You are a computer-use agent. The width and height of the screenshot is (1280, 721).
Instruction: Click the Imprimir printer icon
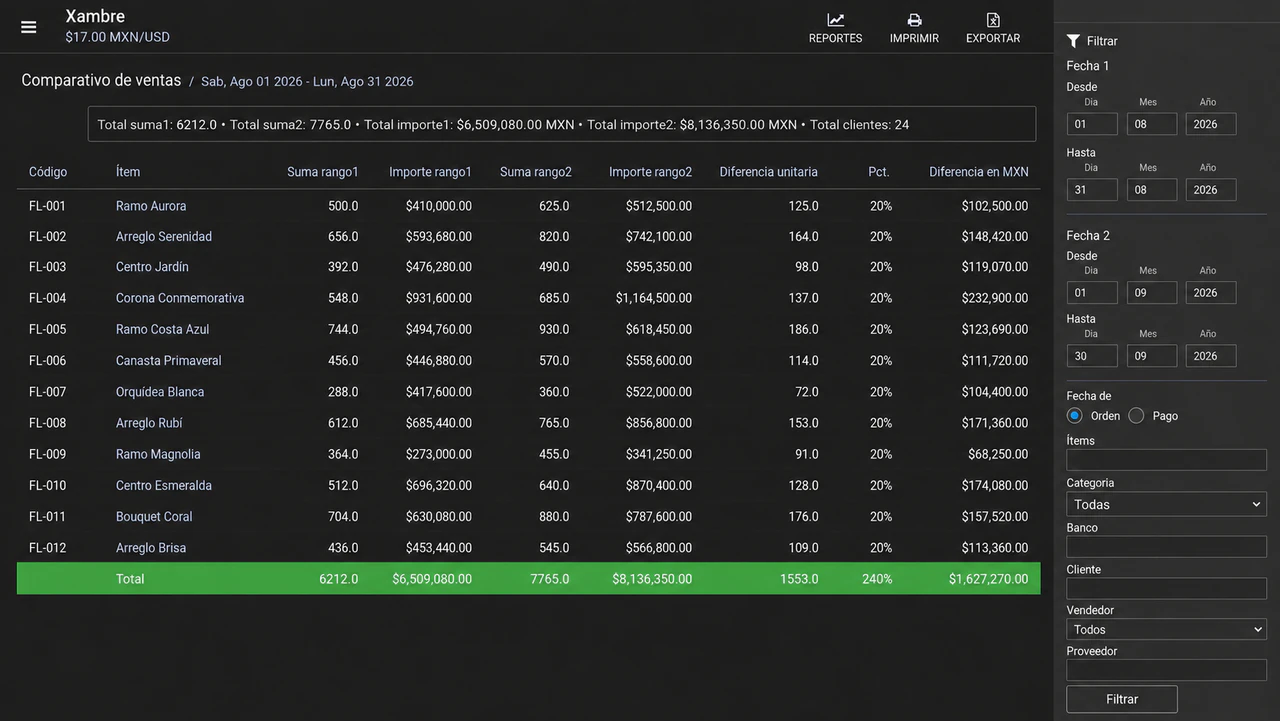(x=914, y=20)
